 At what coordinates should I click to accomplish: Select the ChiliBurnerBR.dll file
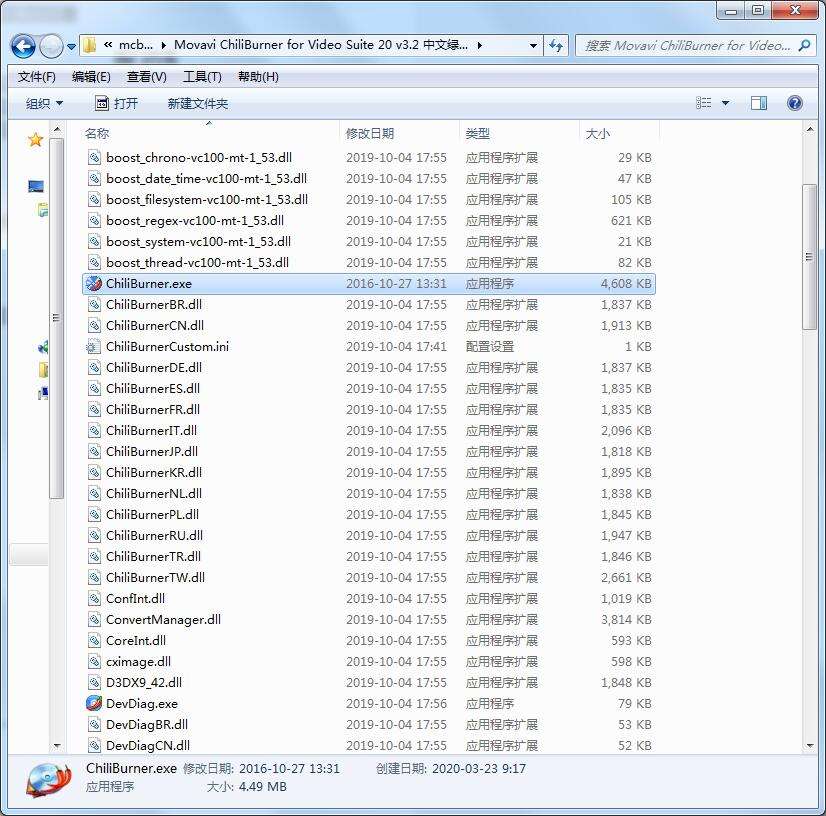[x=154, y=304]
